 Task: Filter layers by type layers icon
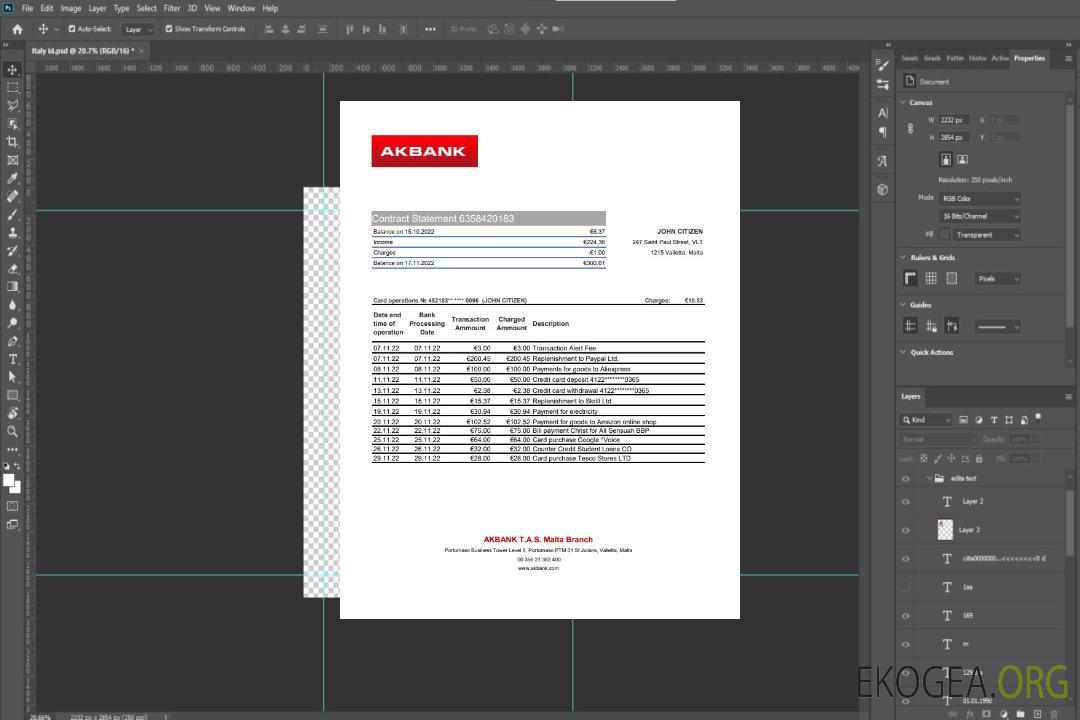(x=994, y=420)
